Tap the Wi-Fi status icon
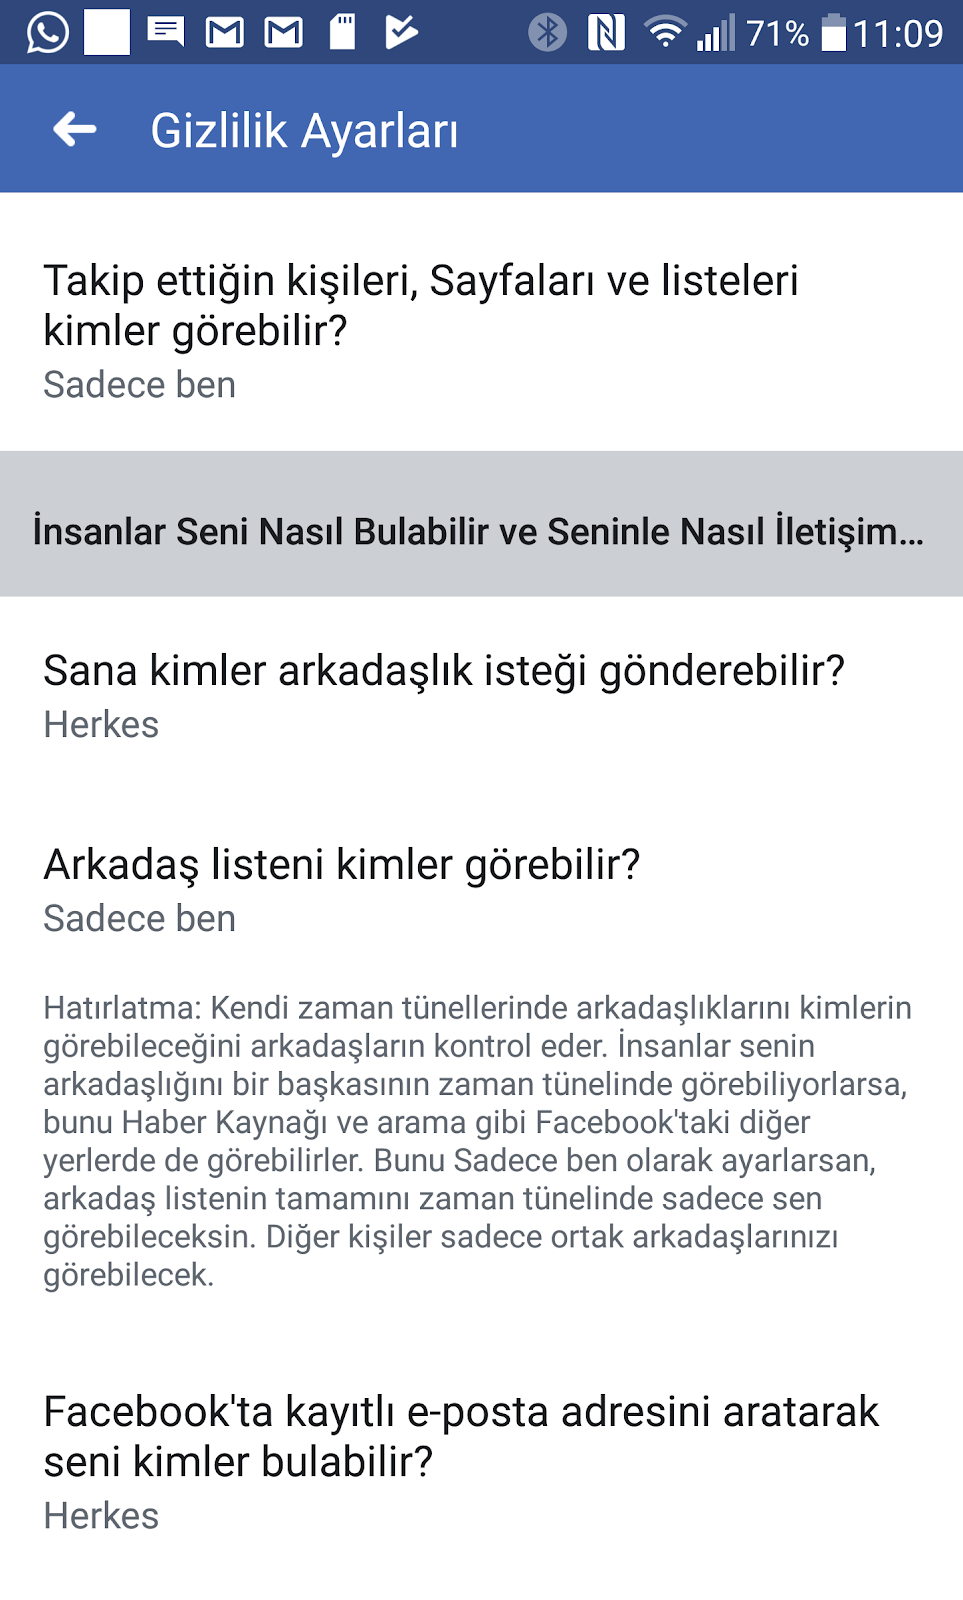Viewport: 963px width, 1600px height. point(665,32)
